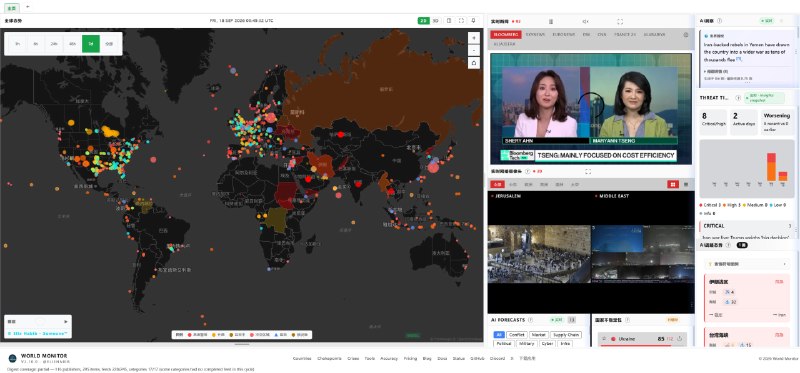Click the World Monitor logo
The width and height of the screenshot is (800, 373).
pyautogui.click(x=12, y=358)
